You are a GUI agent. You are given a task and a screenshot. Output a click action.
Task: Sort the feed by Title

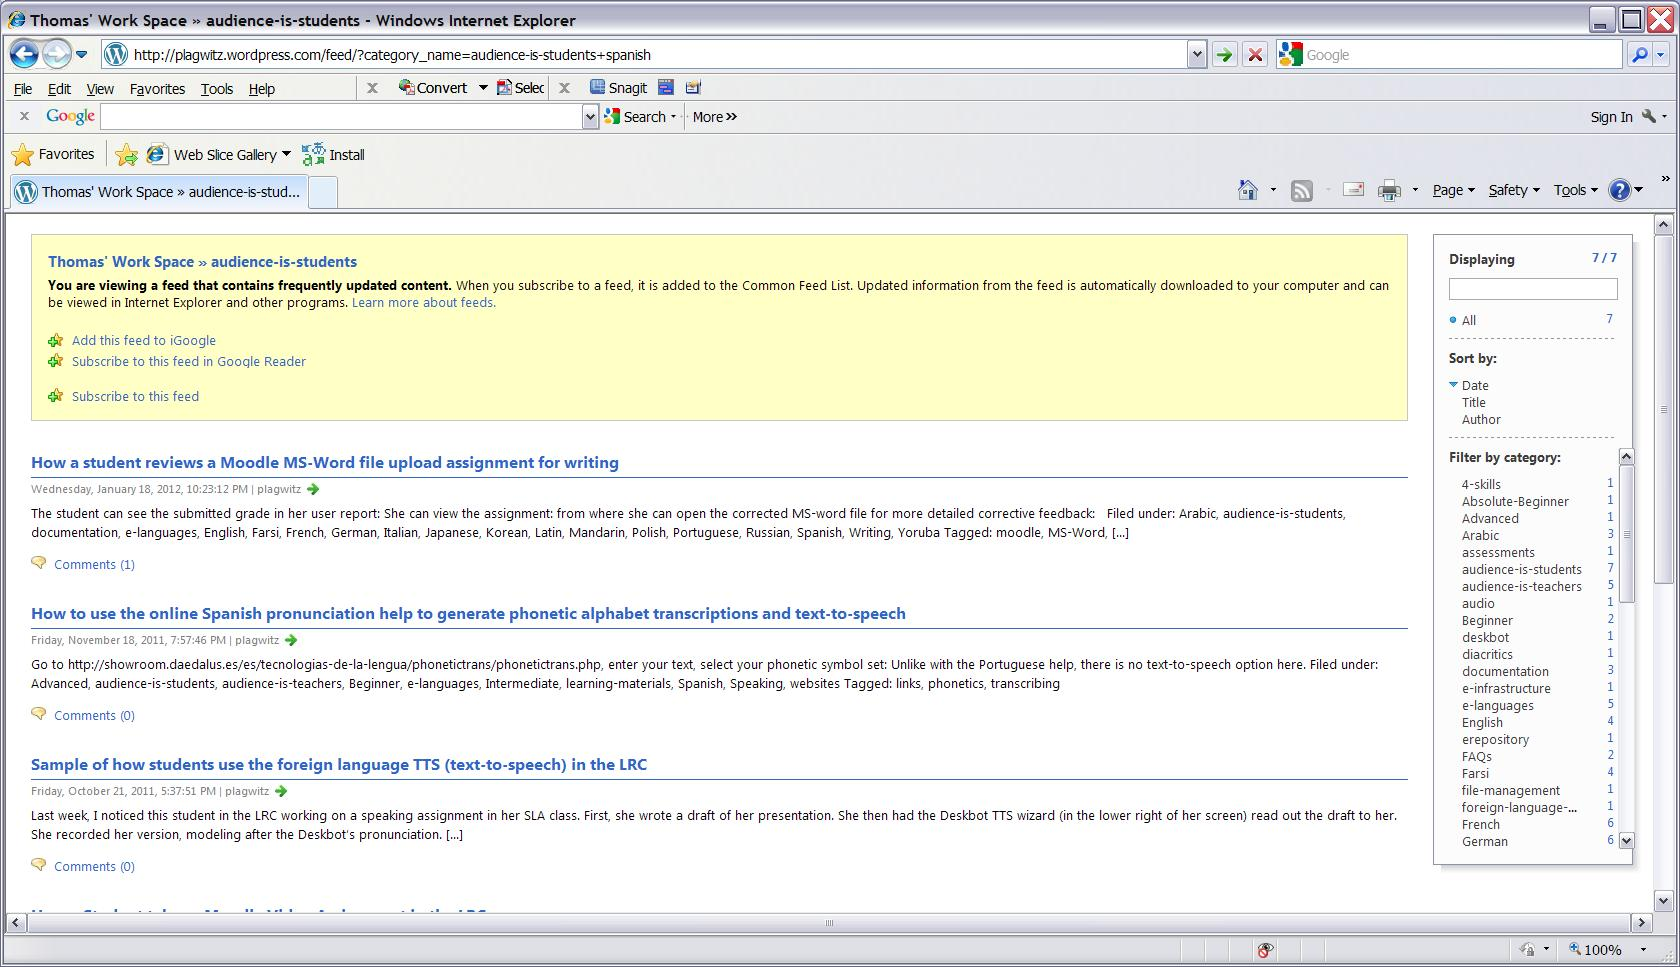point(1473,402)
